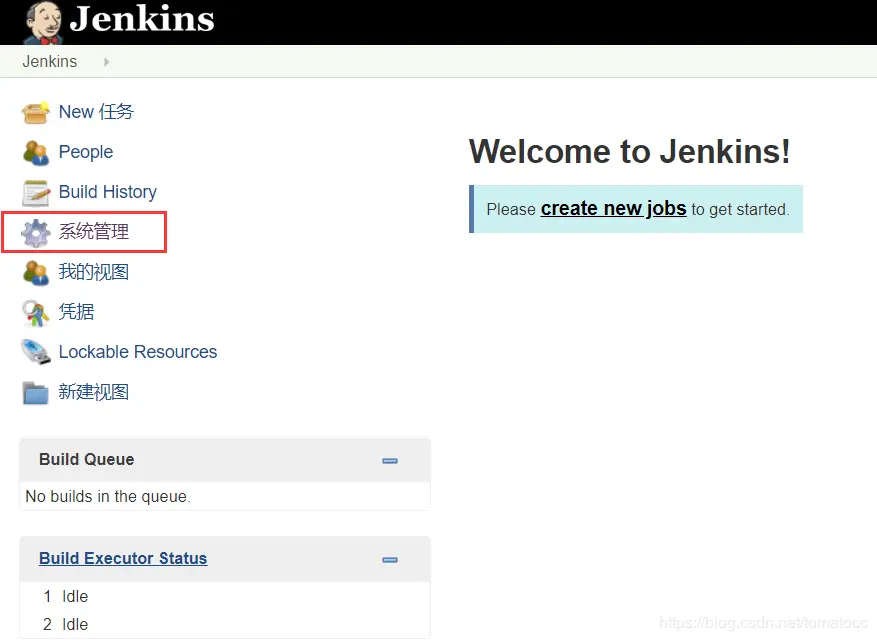
Task: Click the 'No builds in the queue.' text
Action: [108, 496]
